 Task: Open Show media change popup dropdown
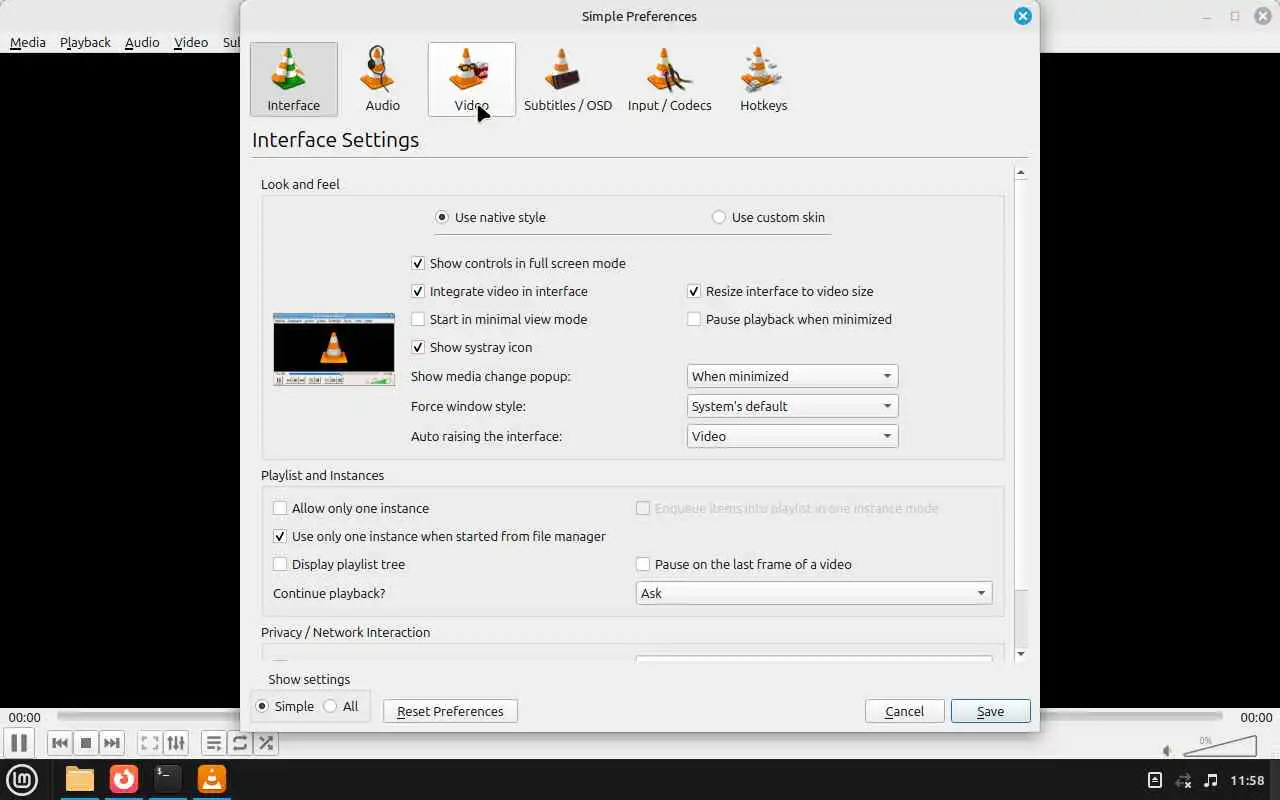point(792,376)
